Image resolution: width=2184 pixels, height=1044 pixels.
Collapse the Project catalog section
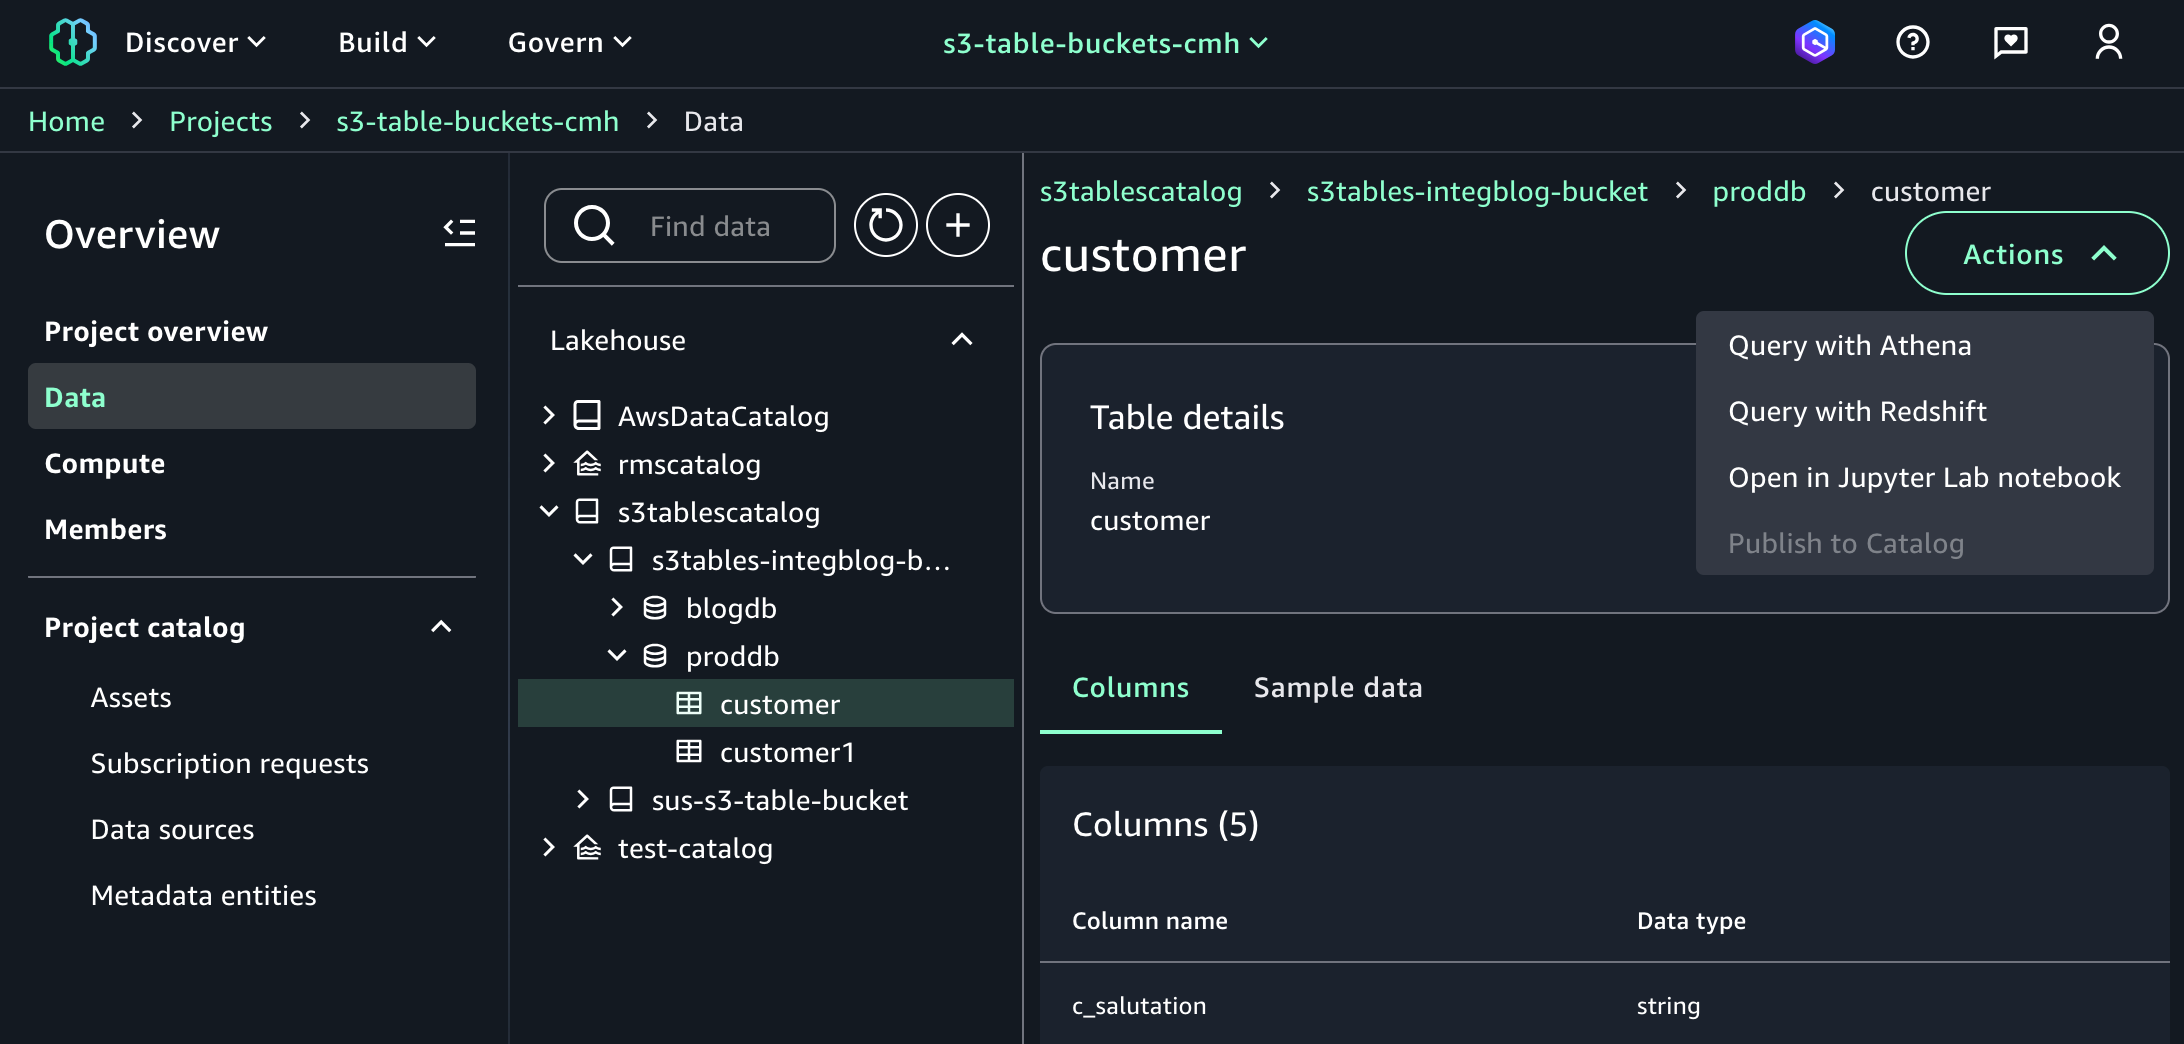click(441, 627)
